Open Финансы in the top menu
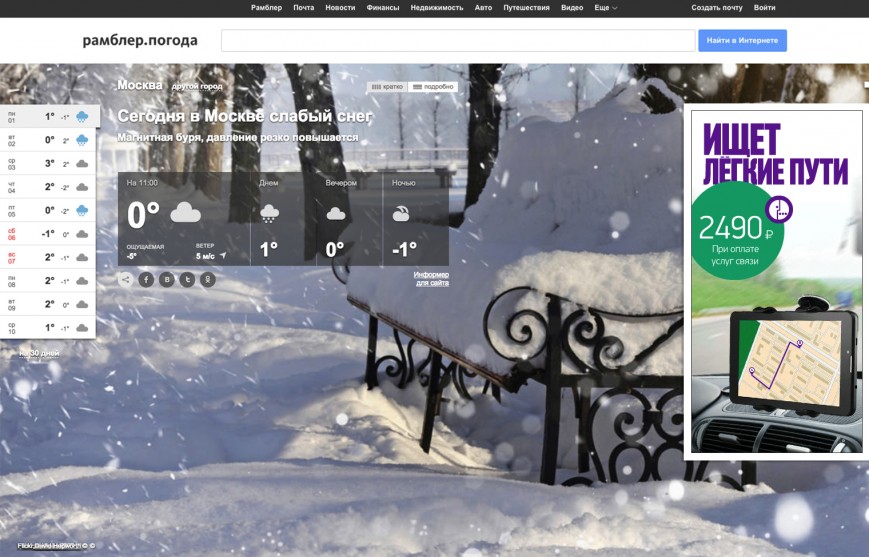 pyautogui.click(x=383, y=8)
